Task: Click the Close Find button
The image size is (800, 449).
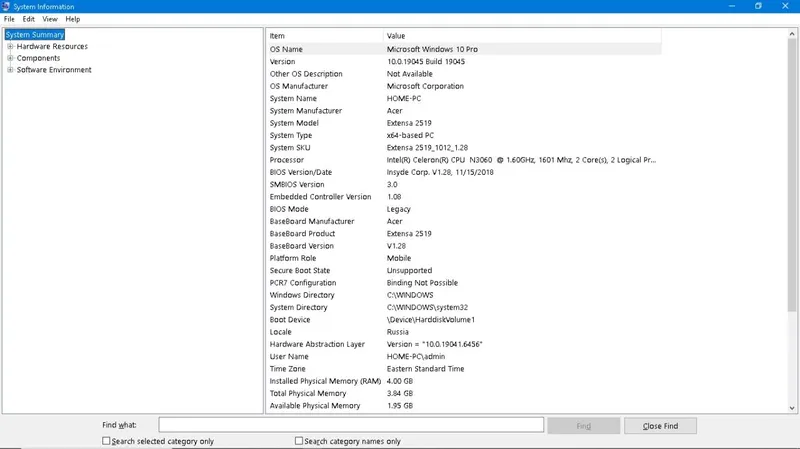Action: [x=660, y=426]
